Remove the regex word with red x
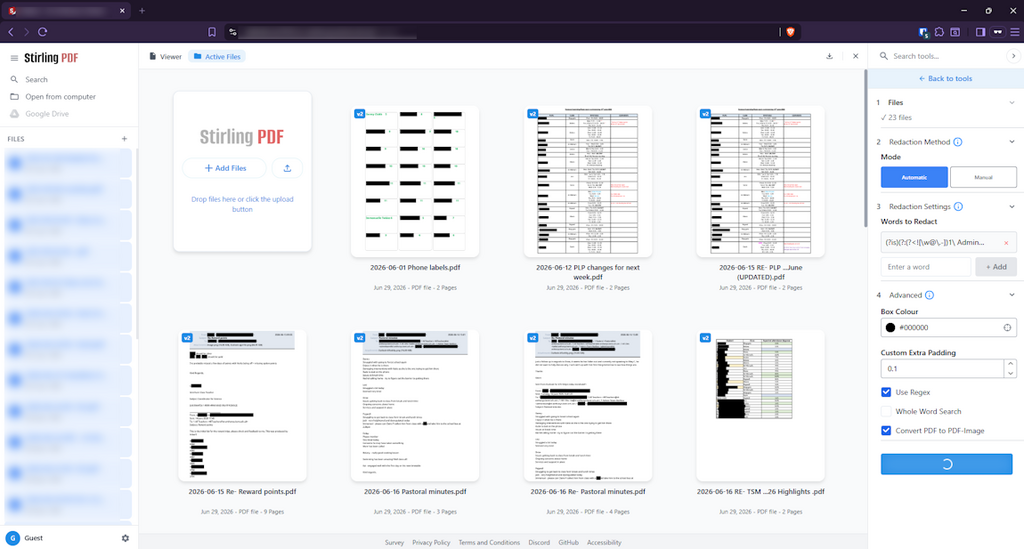Image resolution: width=1024 pixels, height=549 pixels. pos(1006,243)
